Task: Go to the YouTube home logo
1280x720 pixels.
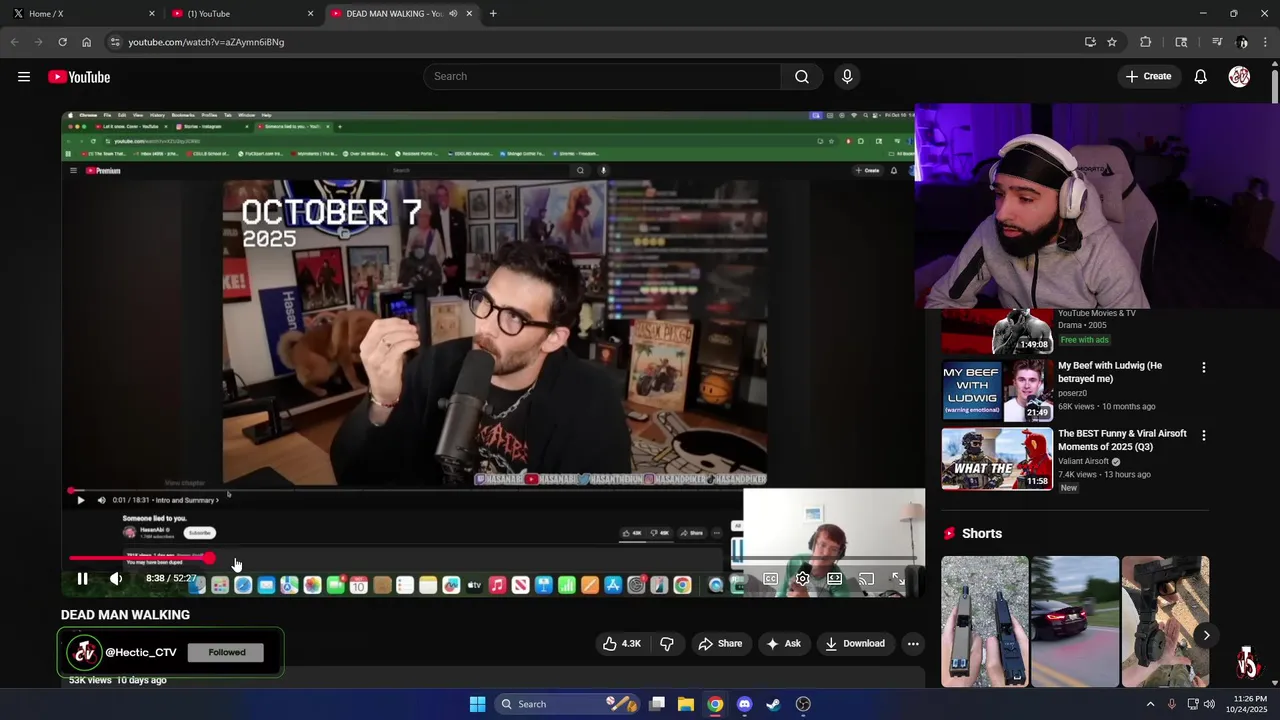Action: click(79, 77)
